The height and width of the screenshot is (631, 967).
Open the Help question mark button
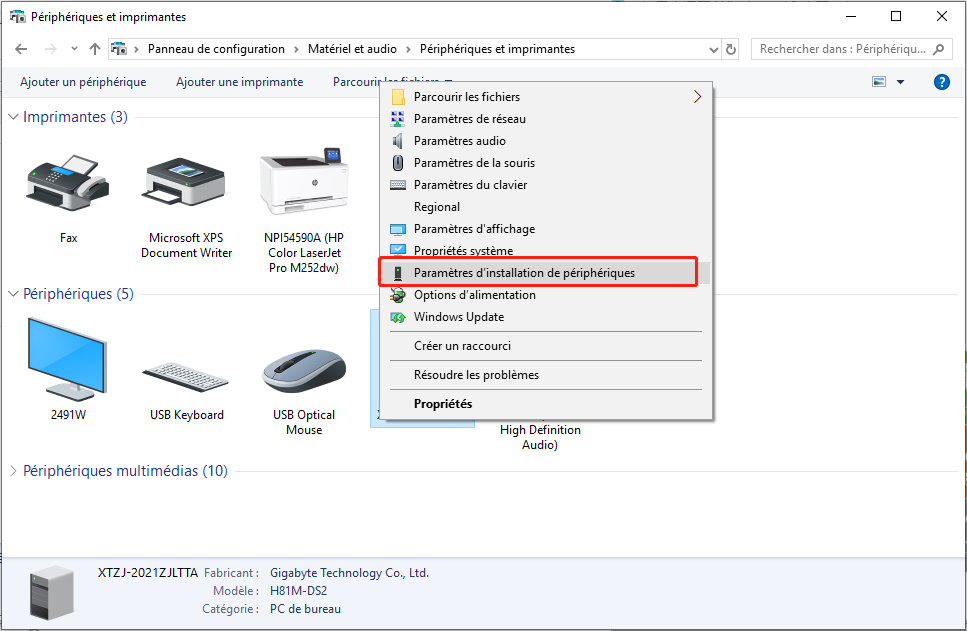(941, 82)
